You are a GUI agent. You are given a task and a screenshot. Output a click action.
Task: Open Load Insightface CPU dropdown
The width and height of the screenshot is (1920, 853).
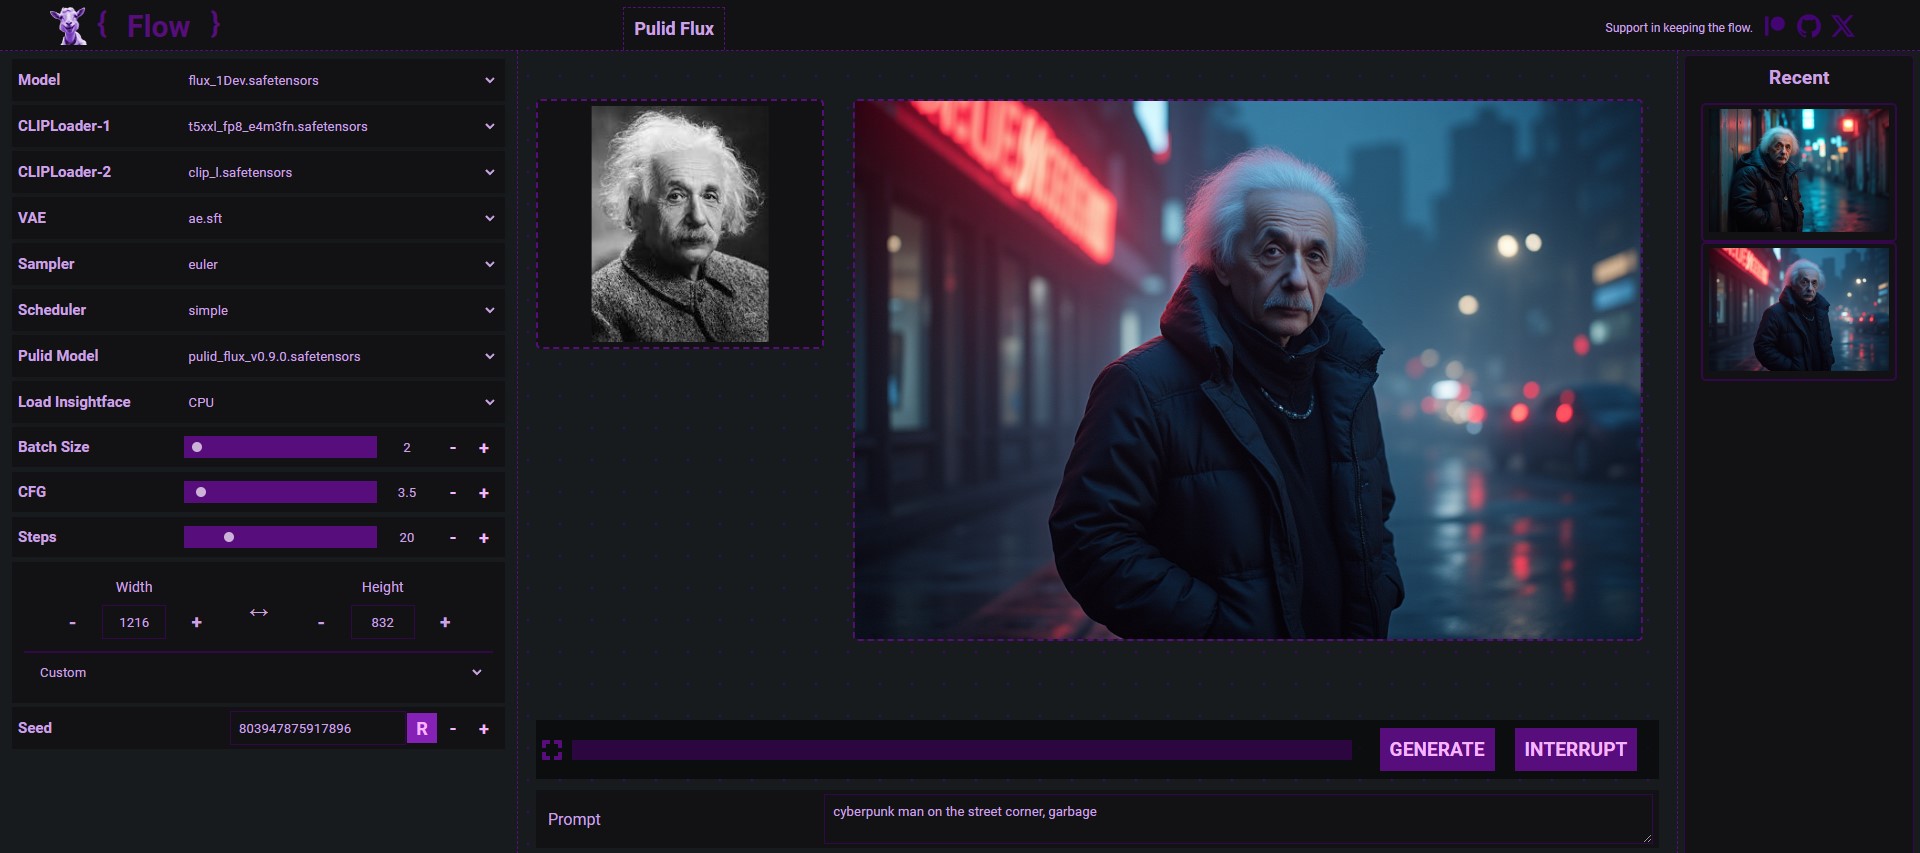(341, 402)
